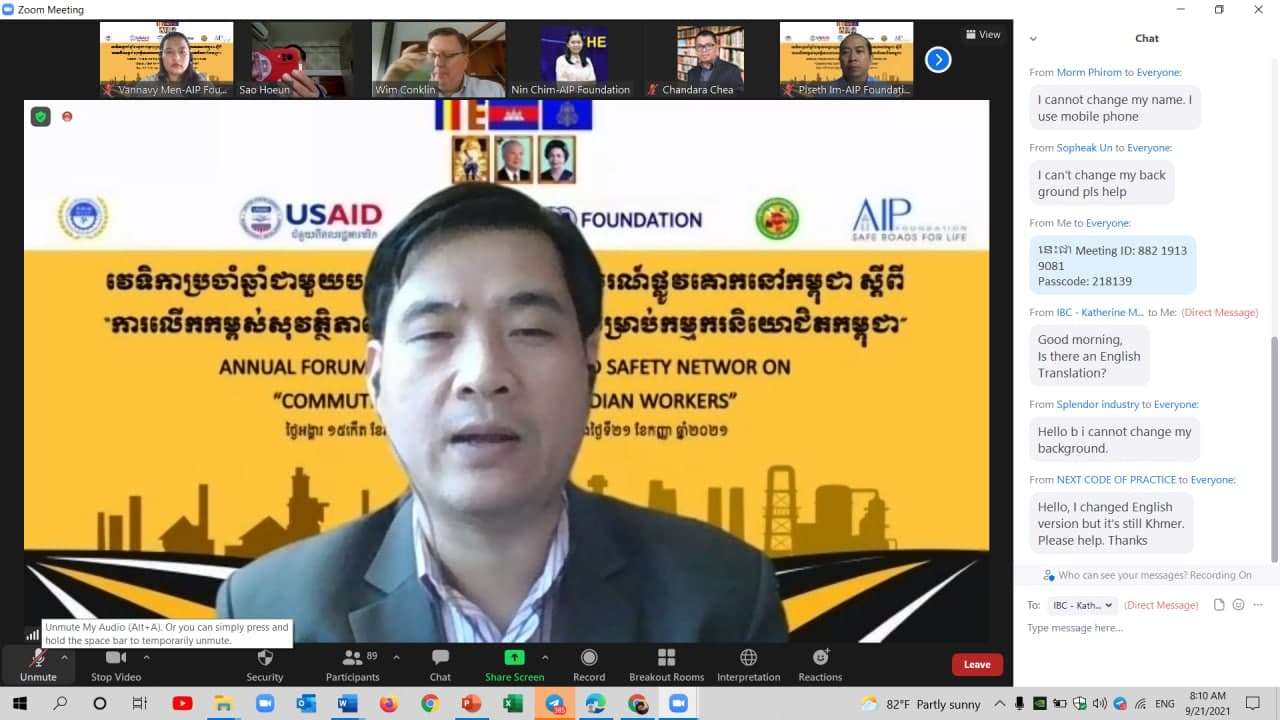
Task: Show next page of participant thumbnails
Action: pyautogui.click(x=938, y=60)
